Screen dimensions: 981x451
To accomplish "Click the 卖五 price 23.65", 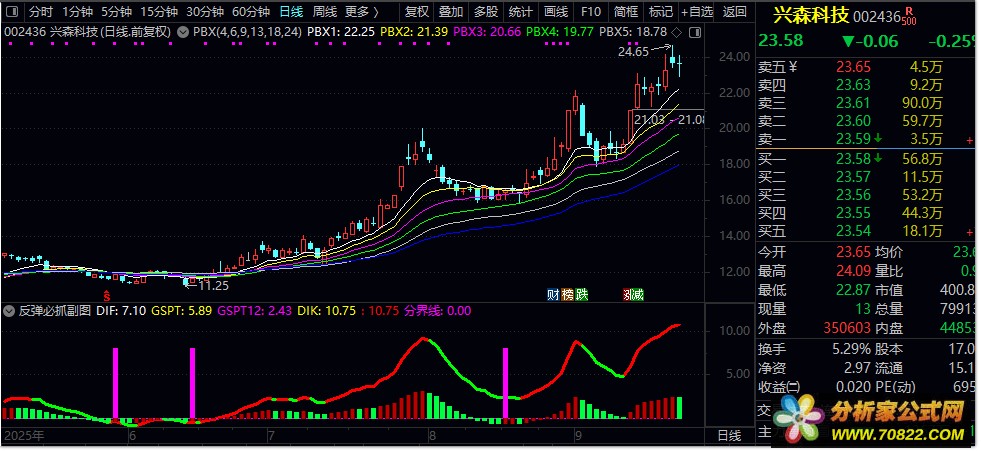I will tap(853, 67).
